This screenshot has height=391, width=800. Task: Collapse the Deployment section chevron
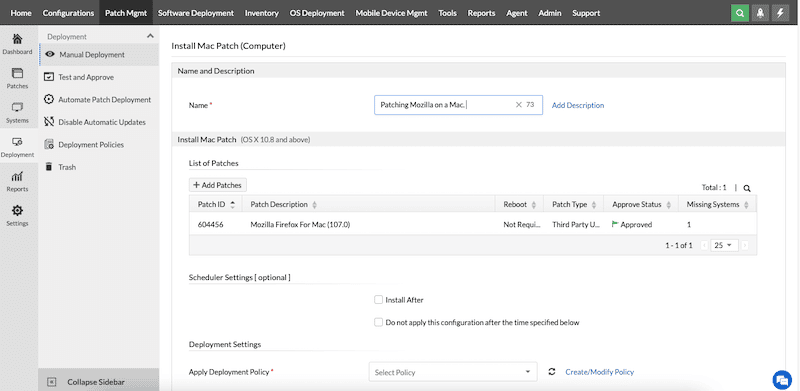pyautogui.click(x=150, y=36)
